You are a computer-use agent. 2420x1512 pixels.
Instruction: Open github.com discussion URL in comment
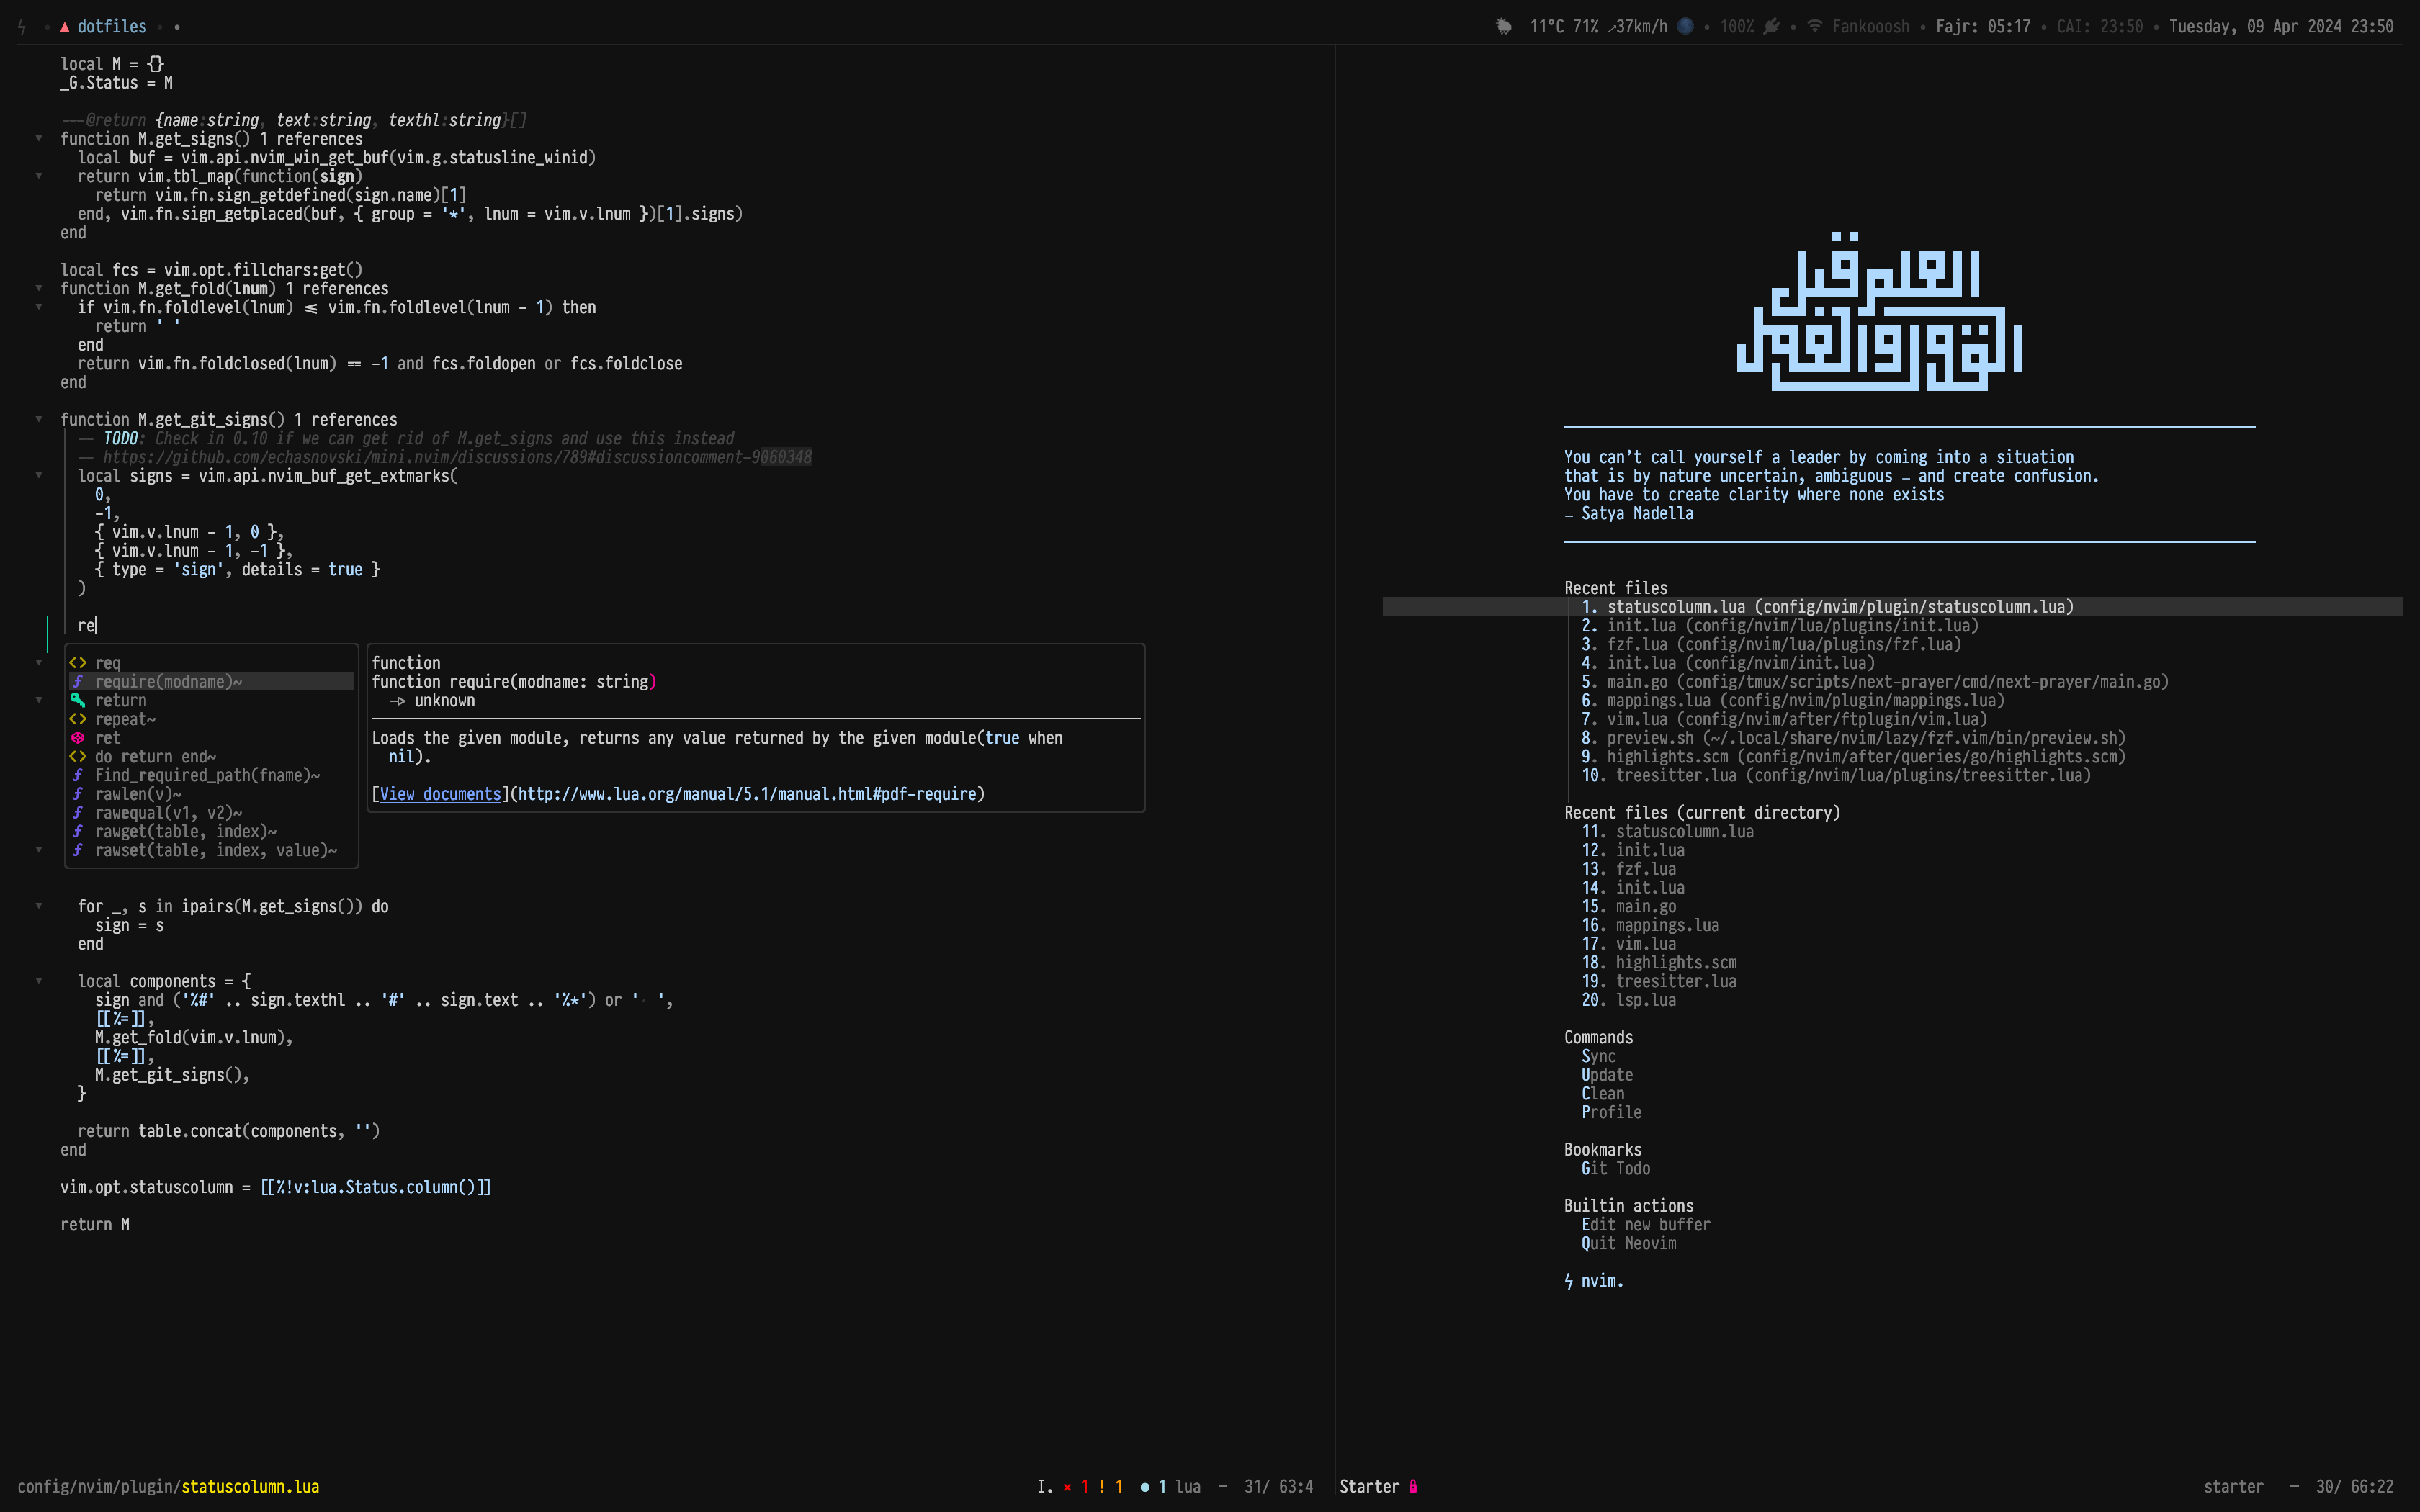457,457
